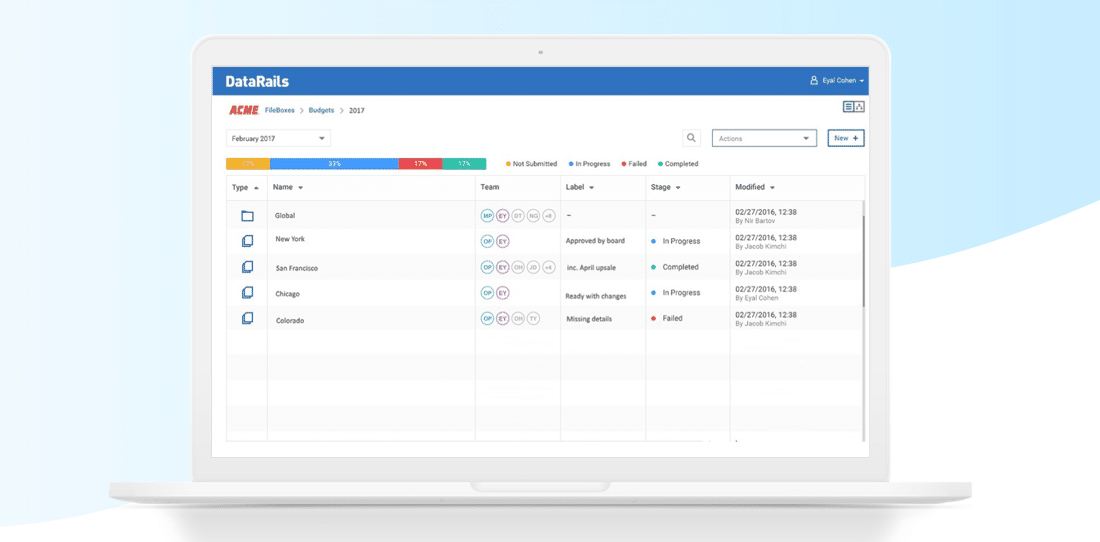Show +4 more members in San Francisco row

coord(549,267)
